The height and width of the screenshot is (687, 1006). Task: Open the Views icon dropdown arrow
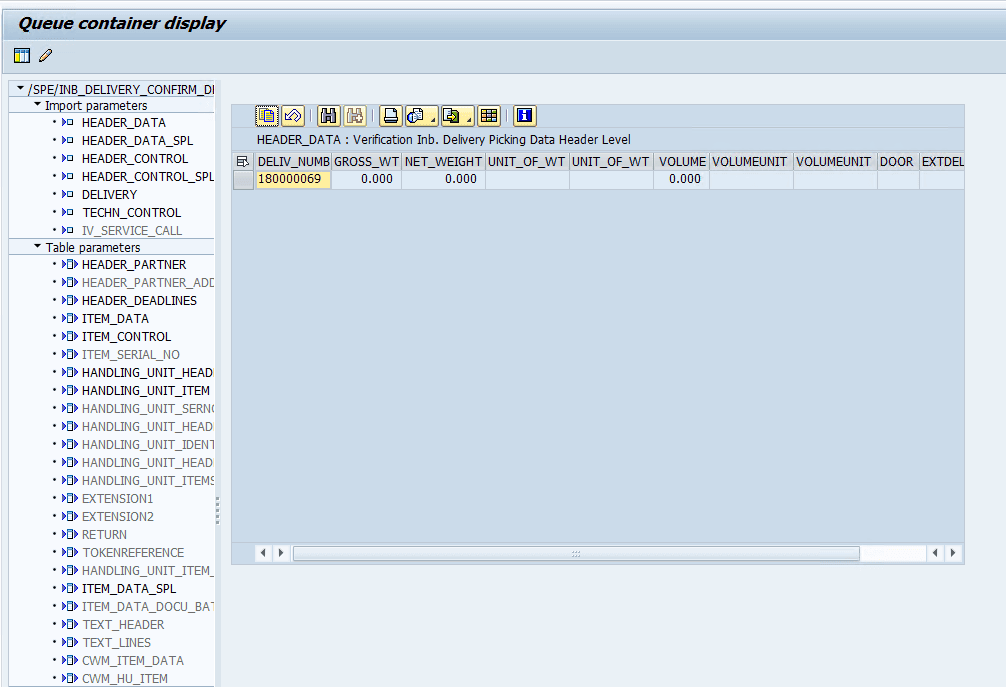[433, 120]
